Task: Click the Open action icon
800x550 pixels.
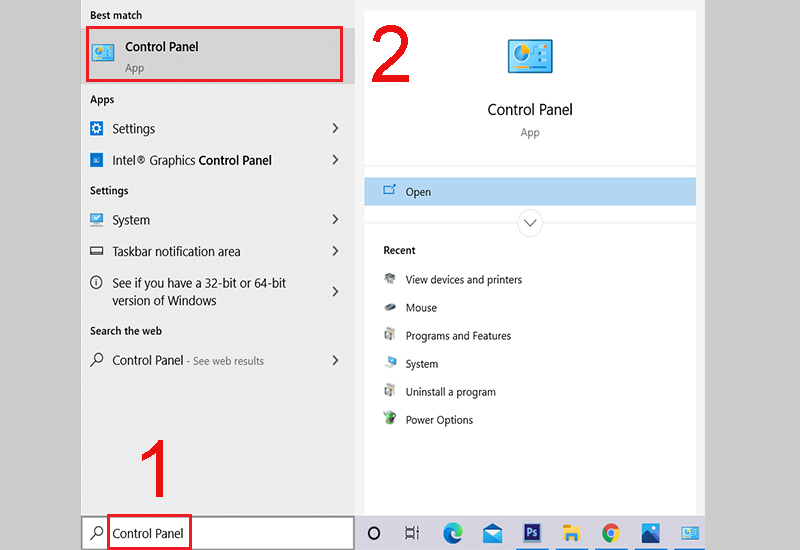Action: coord(389,190)
